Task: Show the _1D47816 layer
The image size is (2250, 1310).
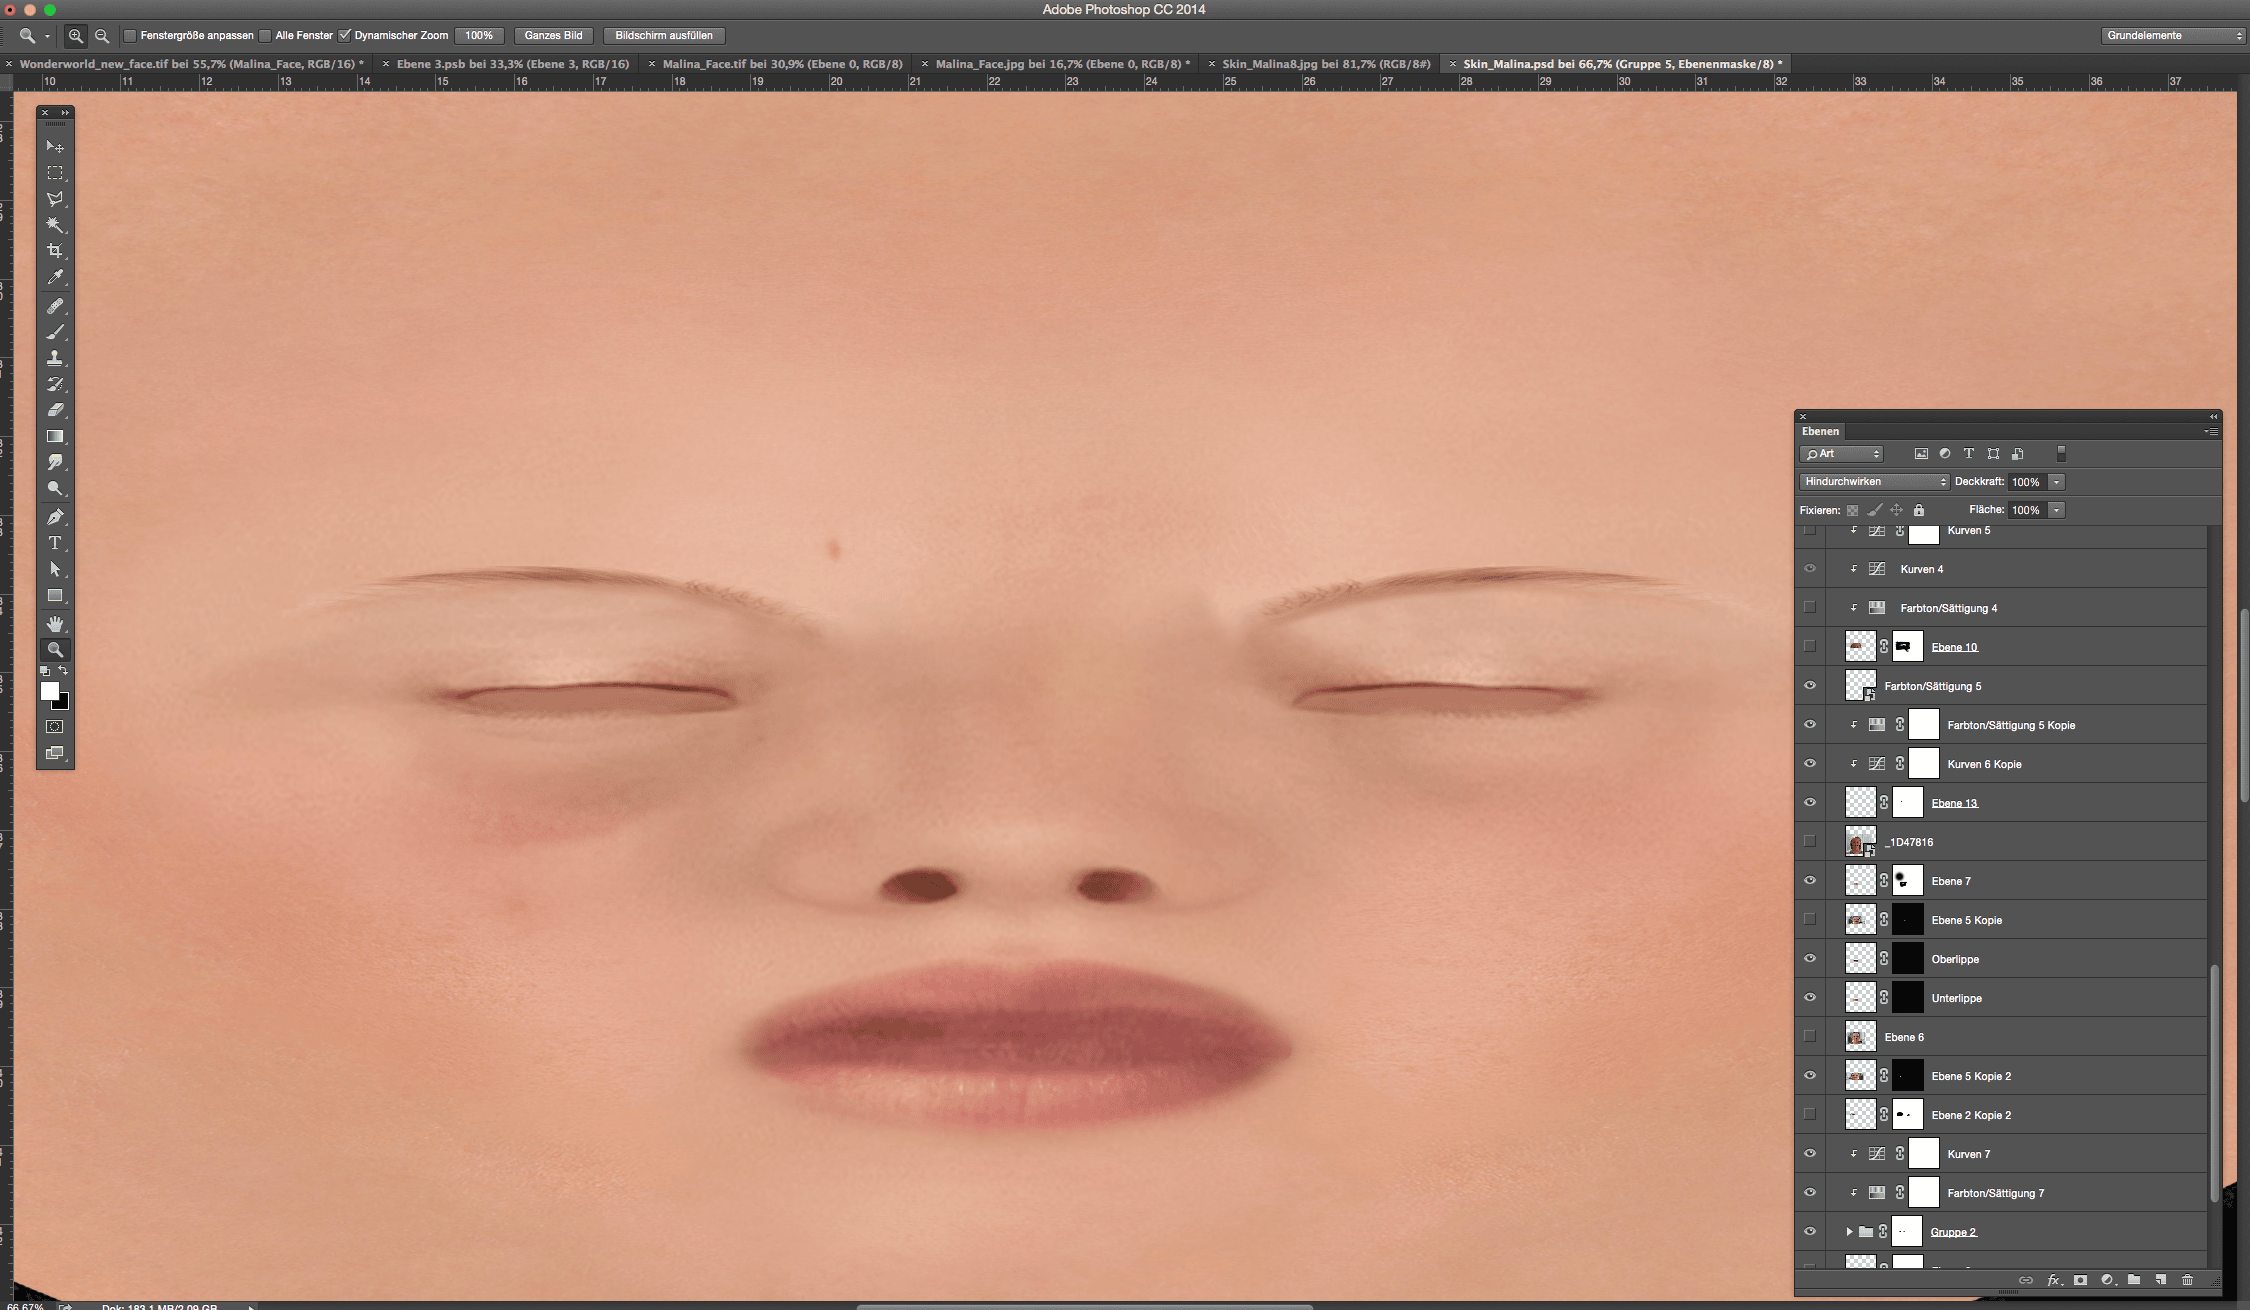Action: click(x=1810, y=842)
